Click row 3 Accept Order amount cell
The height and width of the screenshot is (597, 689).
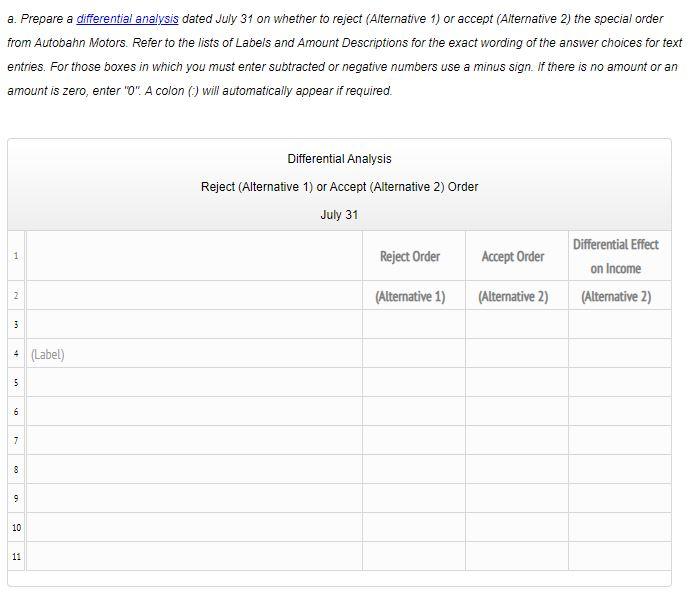point(517,325)
